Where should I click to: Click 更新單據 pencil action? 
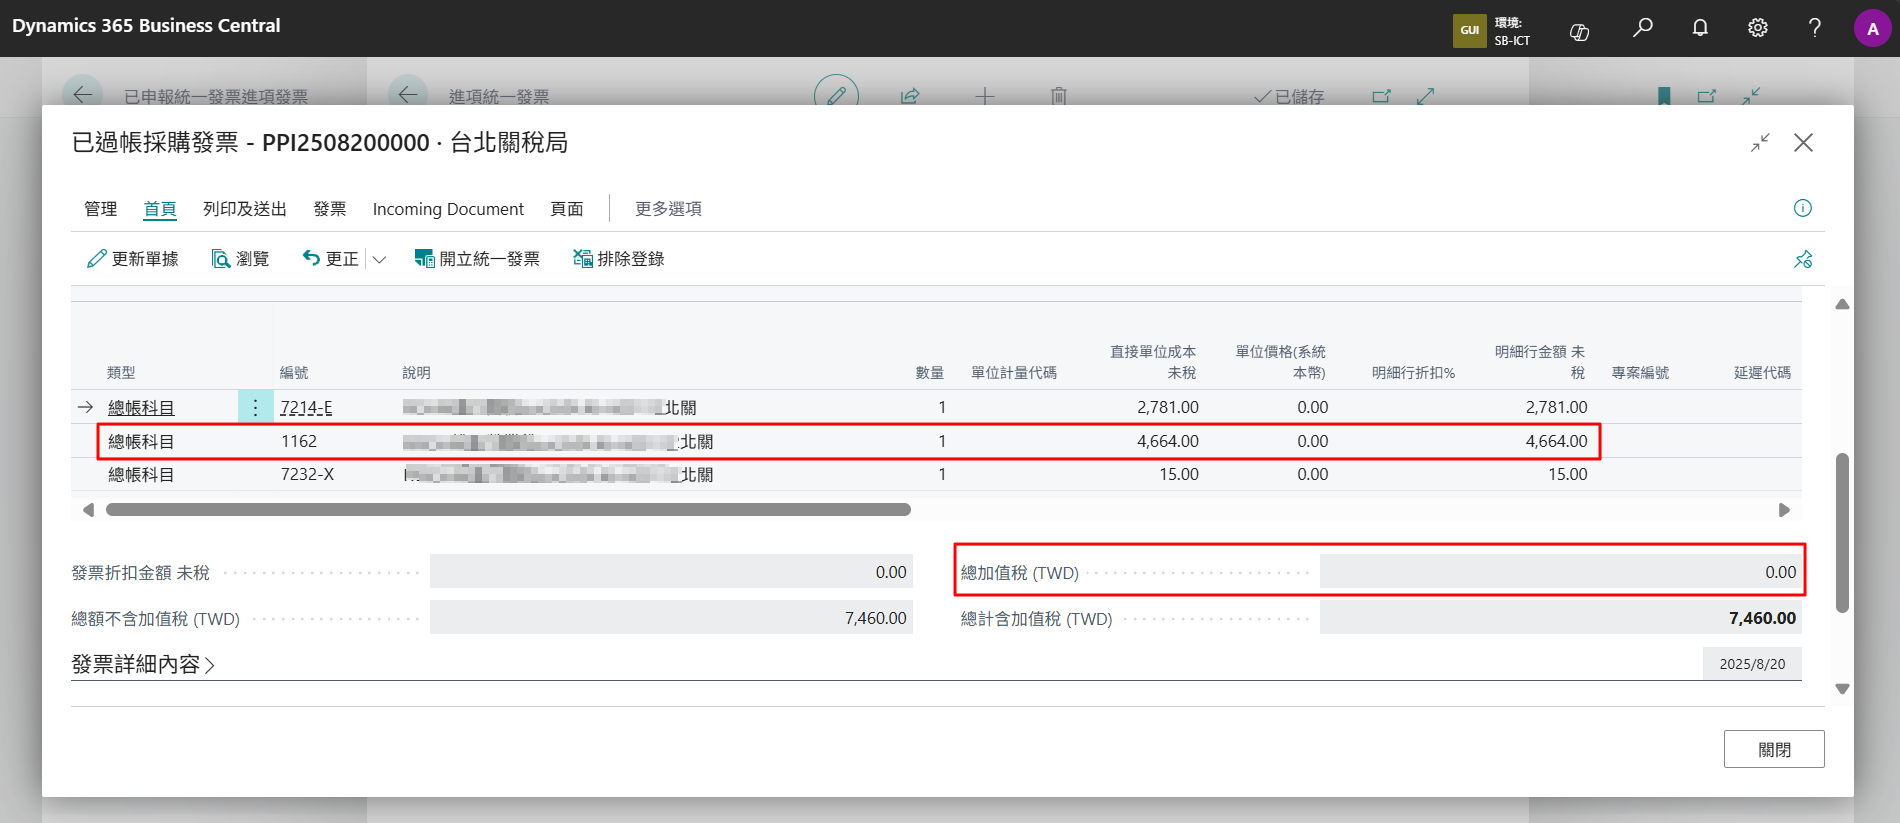[133, 259]
